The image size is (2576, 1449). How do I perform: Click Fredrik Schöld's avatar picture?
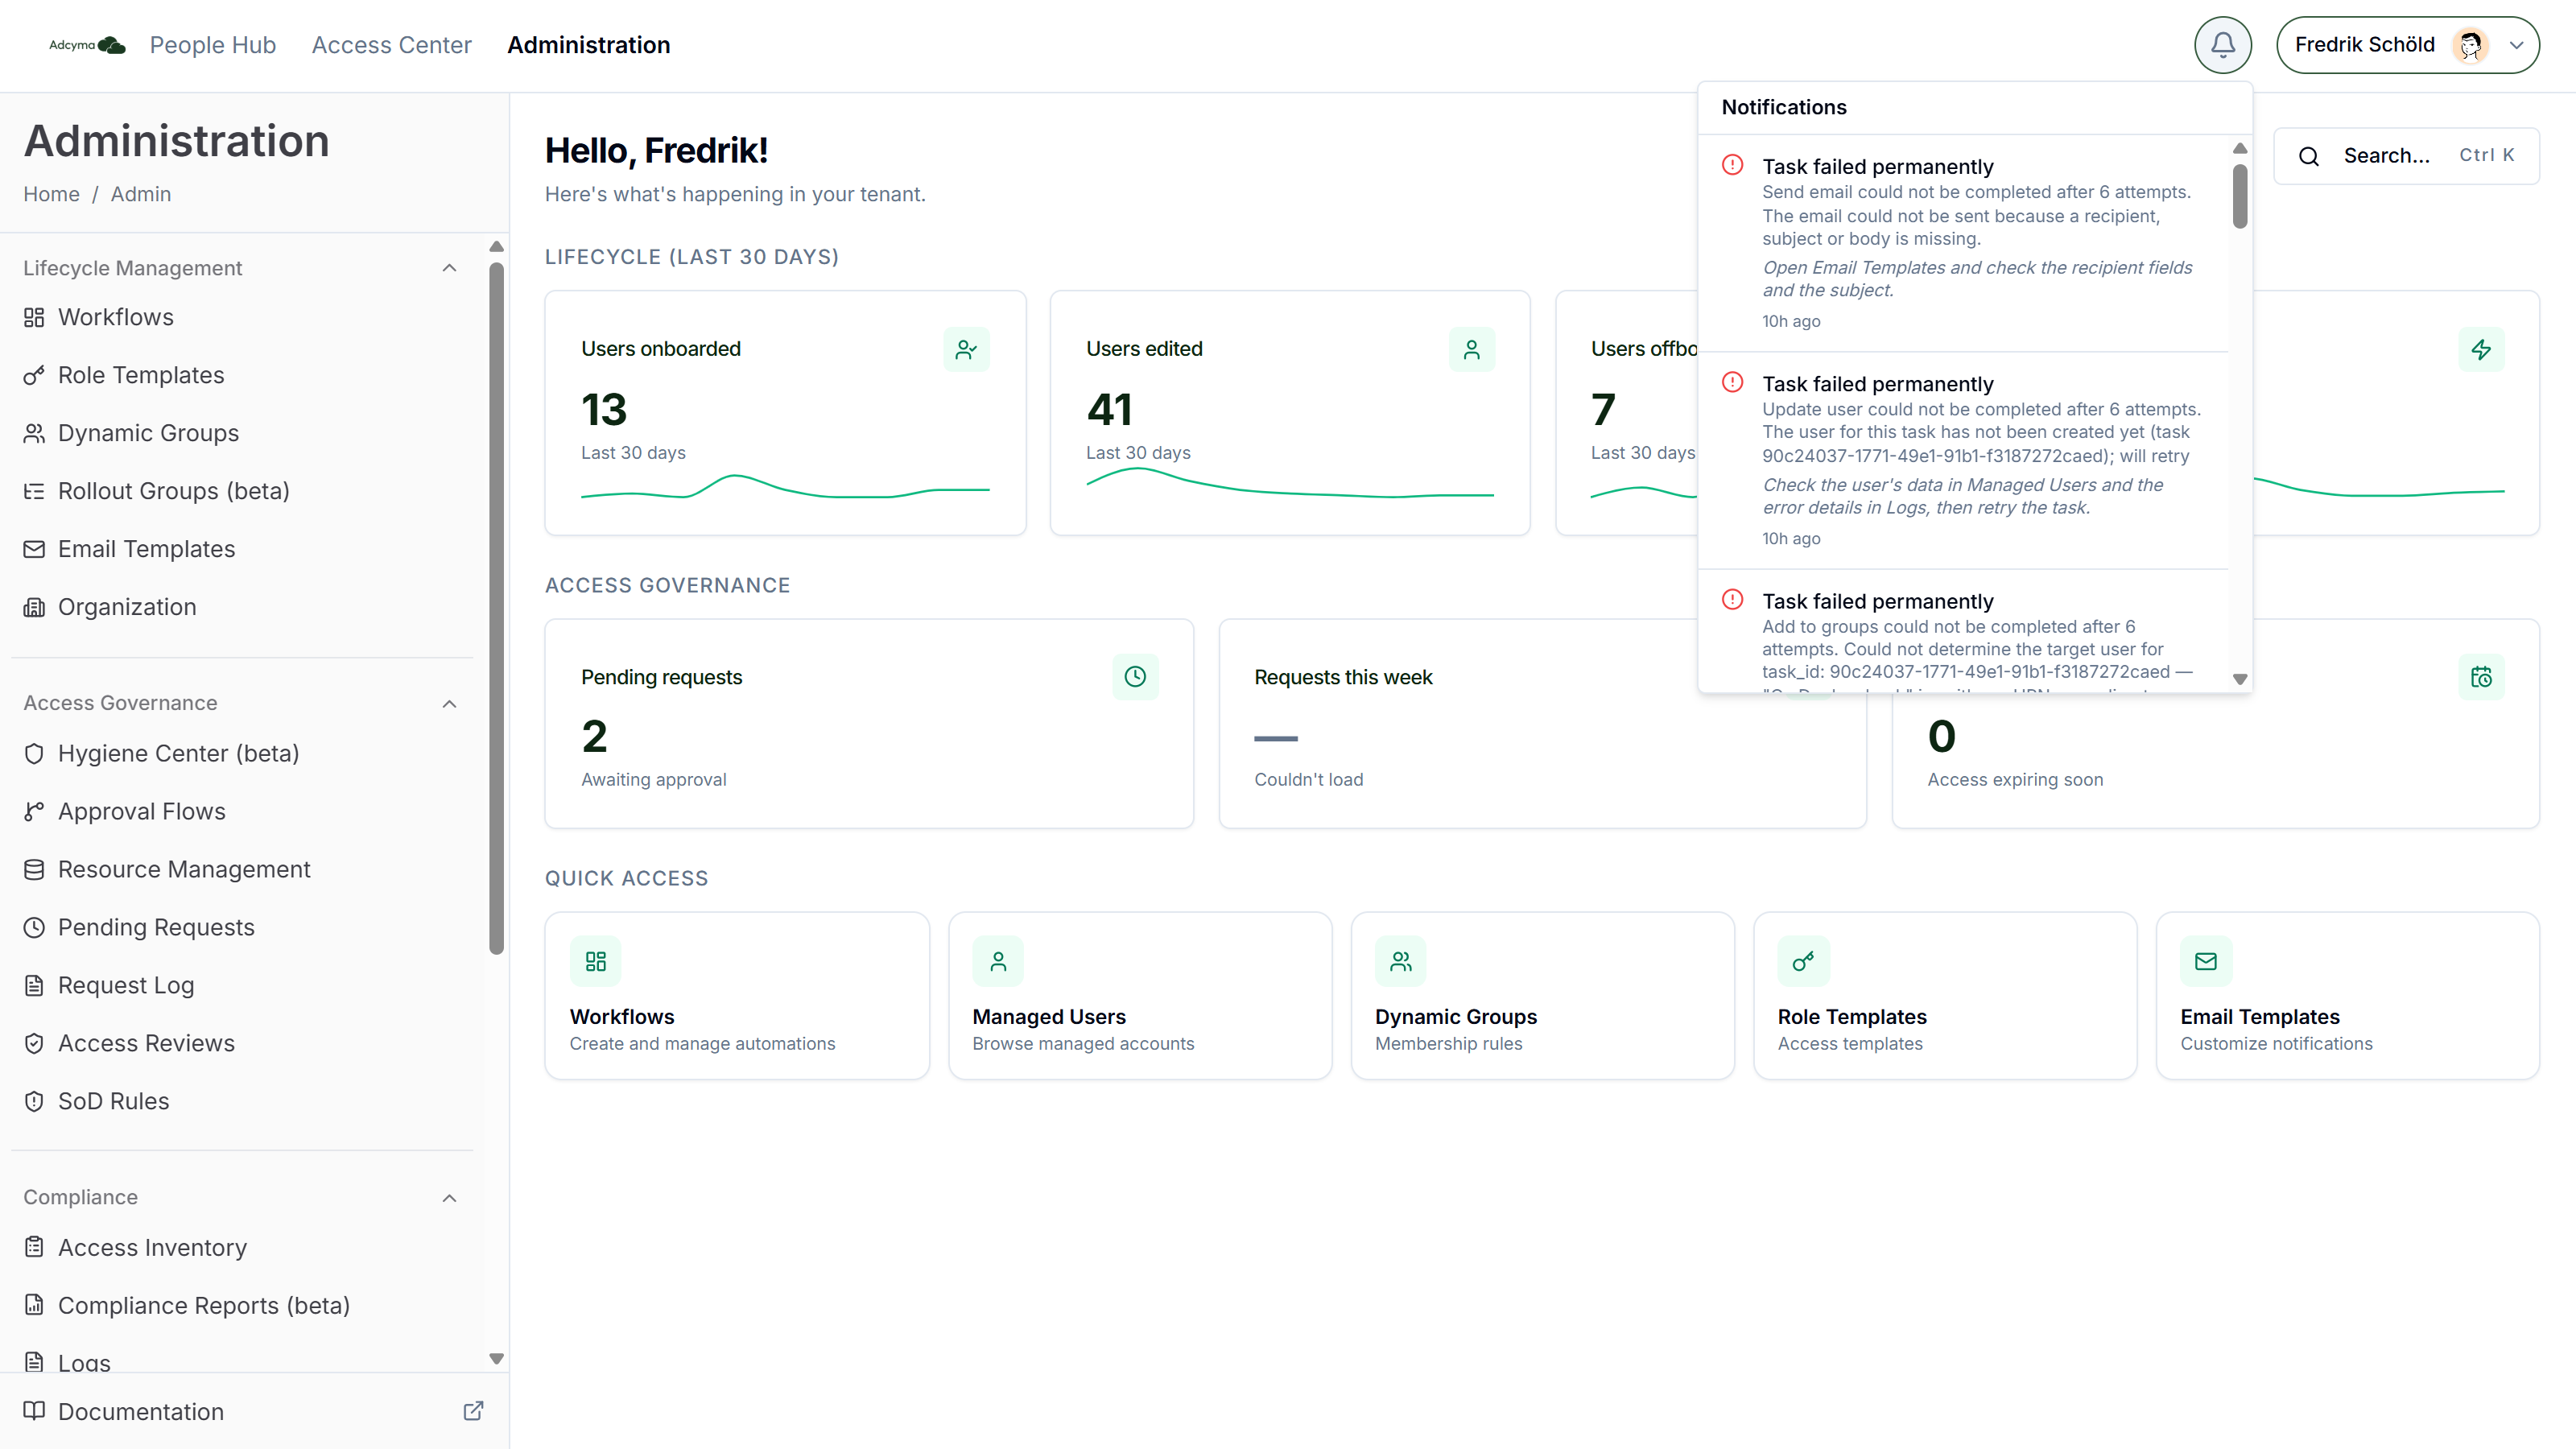point(2470,45)
